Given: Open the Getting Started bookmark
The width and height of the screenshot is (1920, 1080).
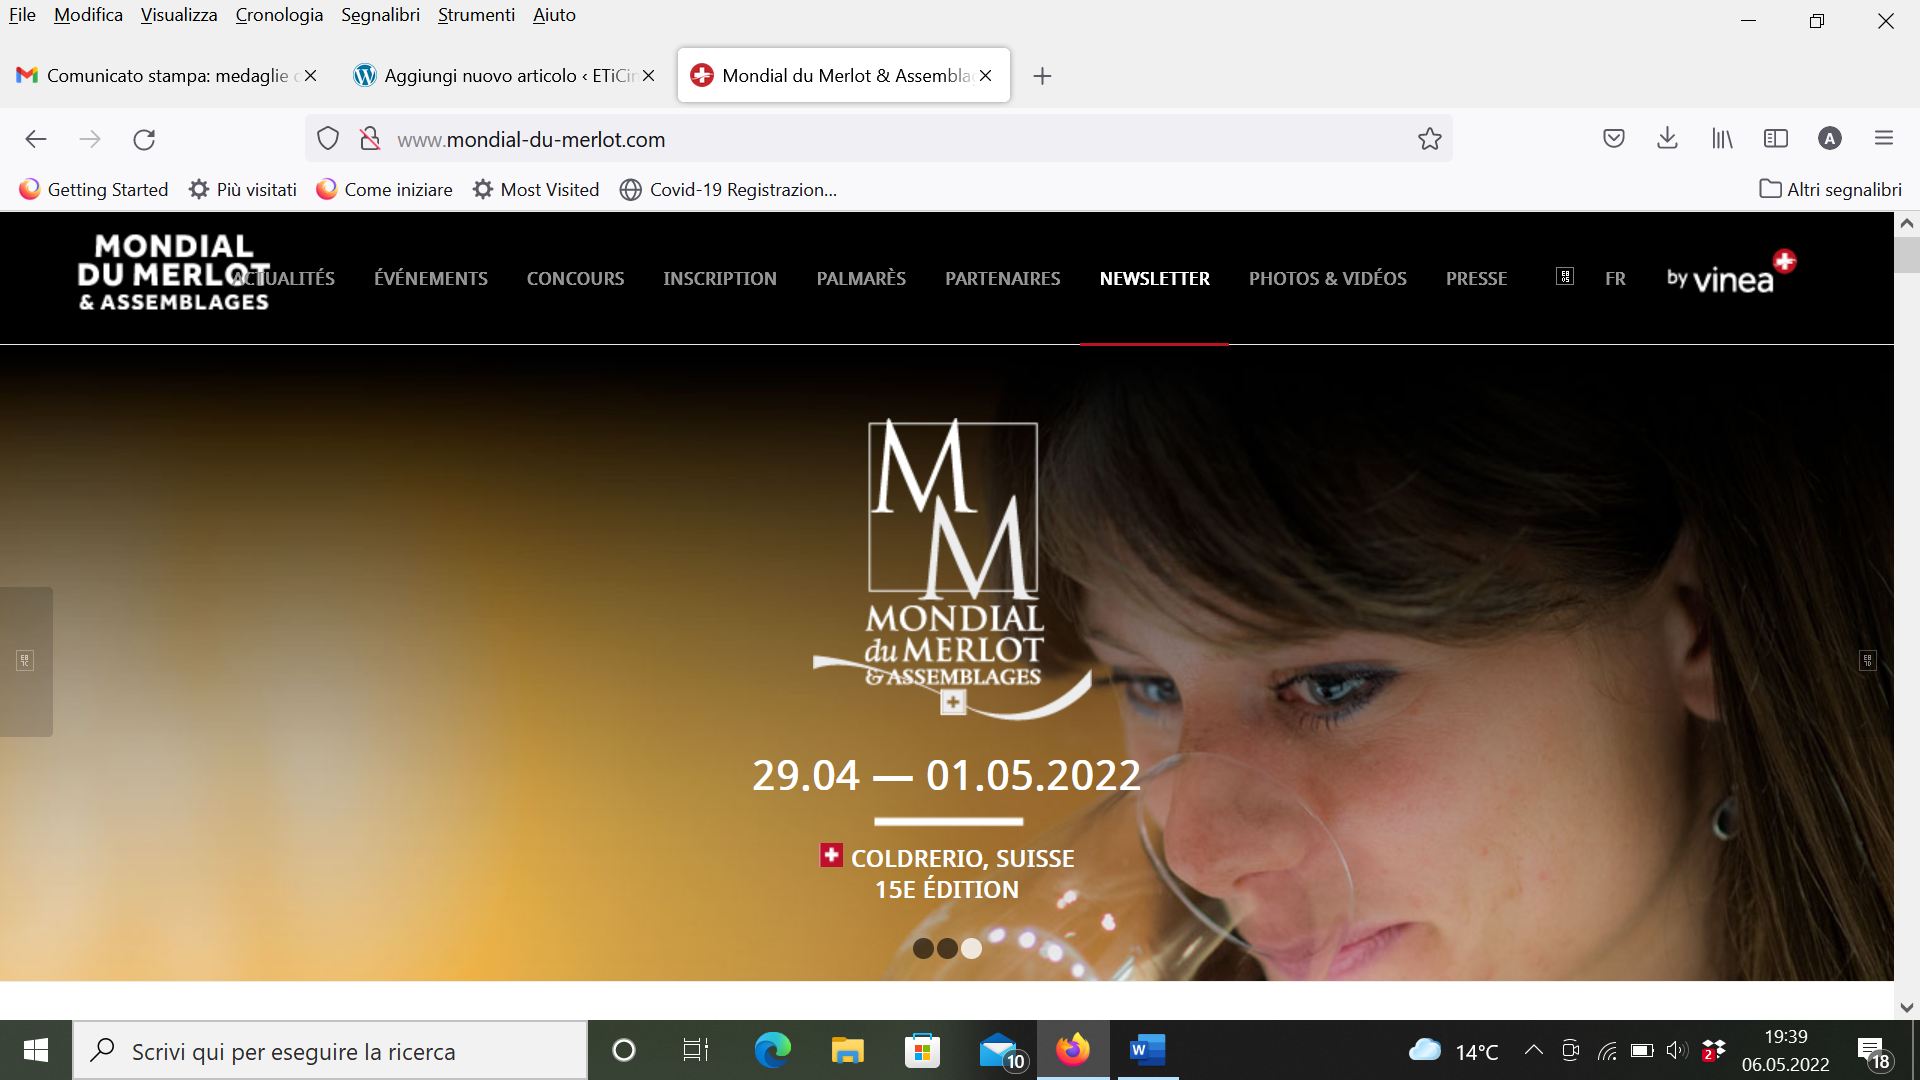Looking at the screenshot, I should 94,190.
